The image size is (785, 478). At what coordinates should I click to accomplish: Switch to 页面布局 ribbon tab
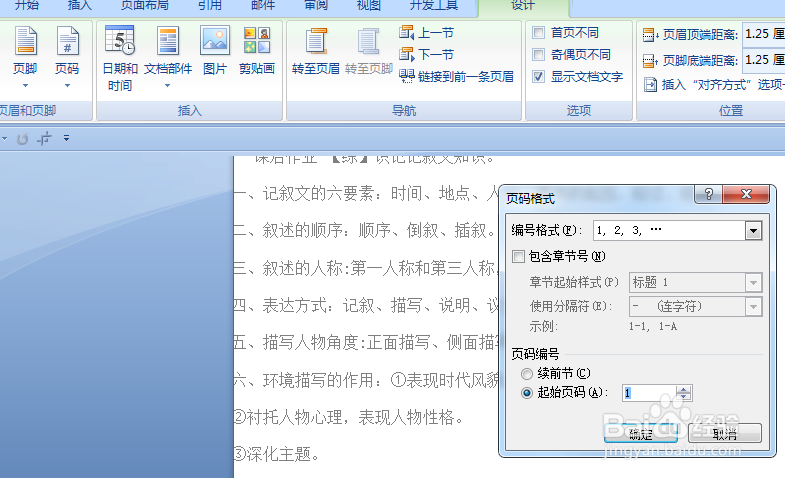pyautogui.click(x=145, y=6)
